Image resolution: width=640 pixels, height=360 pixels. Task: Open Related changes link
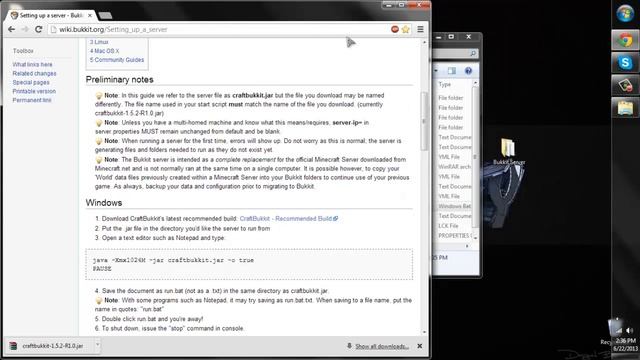pos(34,73)
